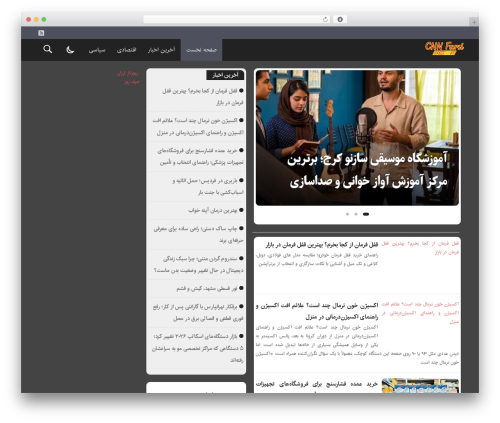Toggle dark mode moon icon

70,50
